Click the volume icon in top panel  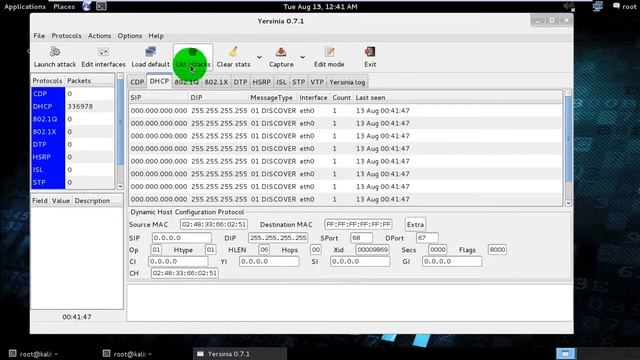click(x=569, y=7)
